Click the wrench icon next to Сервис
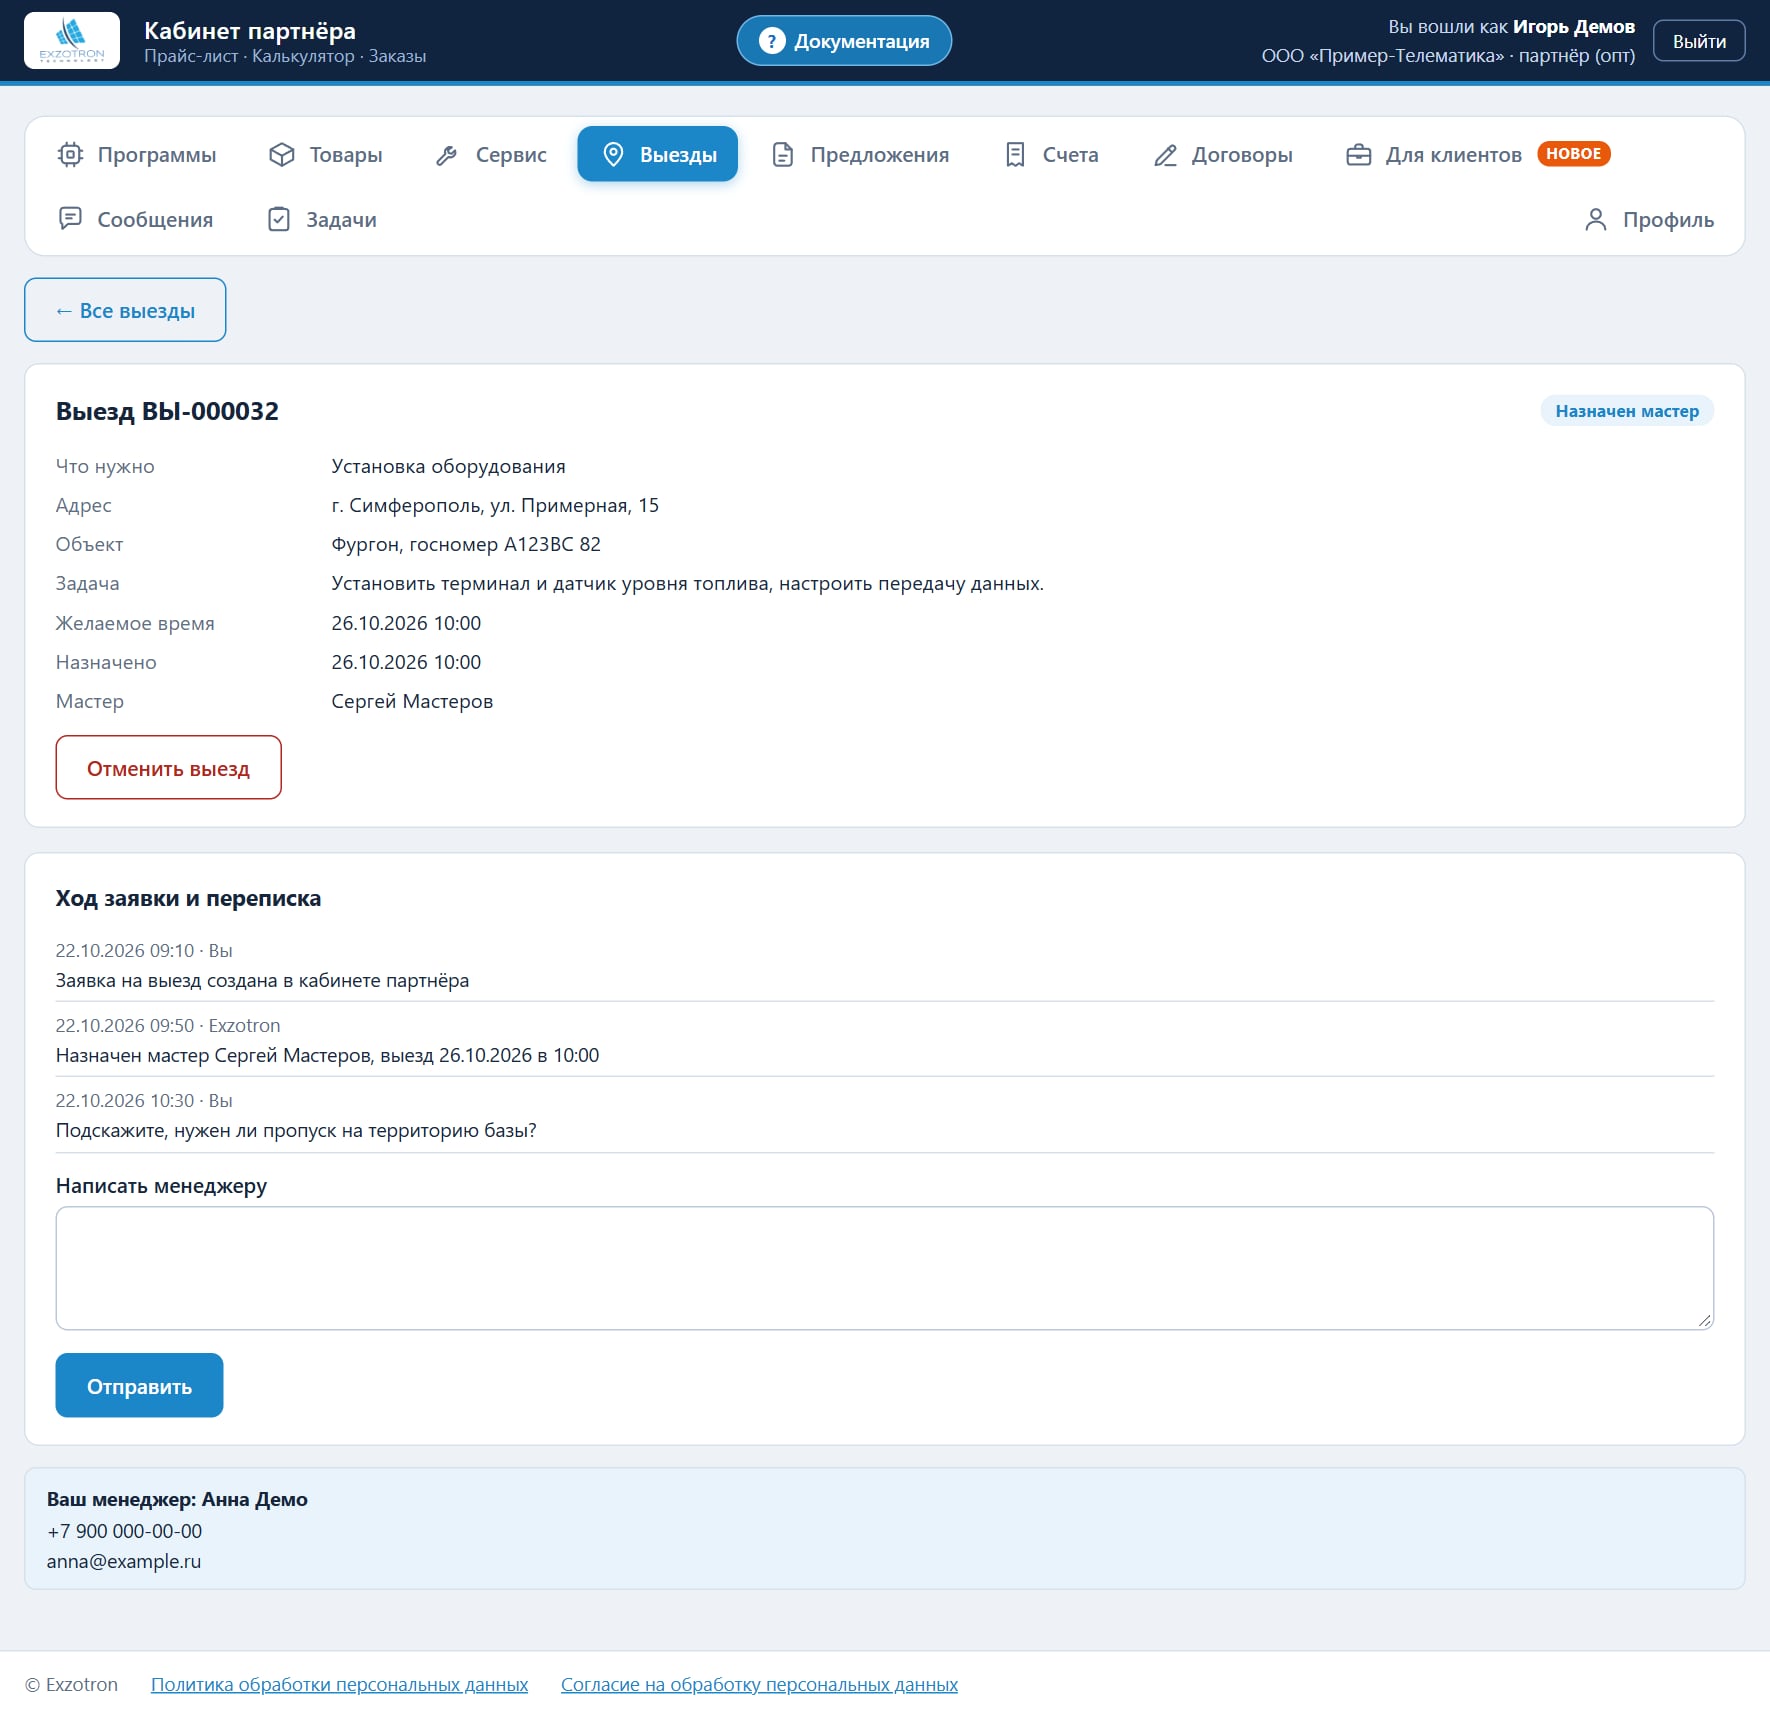The height and width of the screenshot is (1716, 1770). [447, 155]
